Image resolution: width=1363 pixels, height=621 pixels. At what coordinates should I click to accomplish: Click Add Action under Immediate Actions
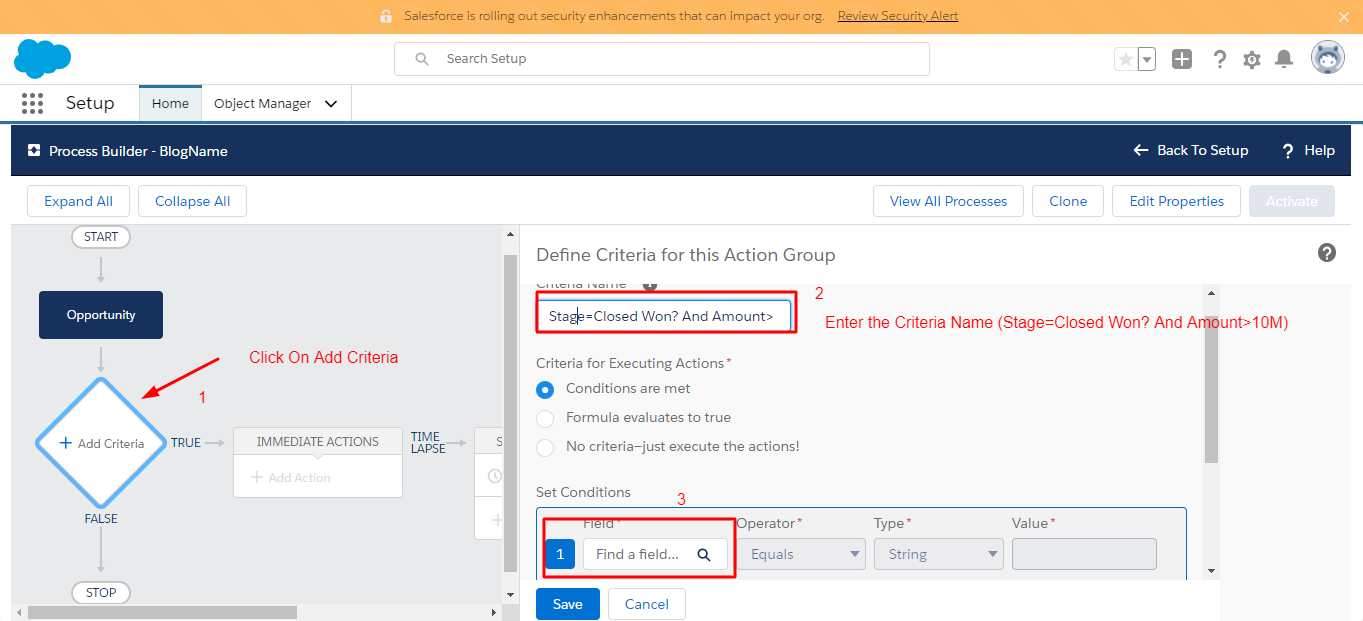point(291,478)
